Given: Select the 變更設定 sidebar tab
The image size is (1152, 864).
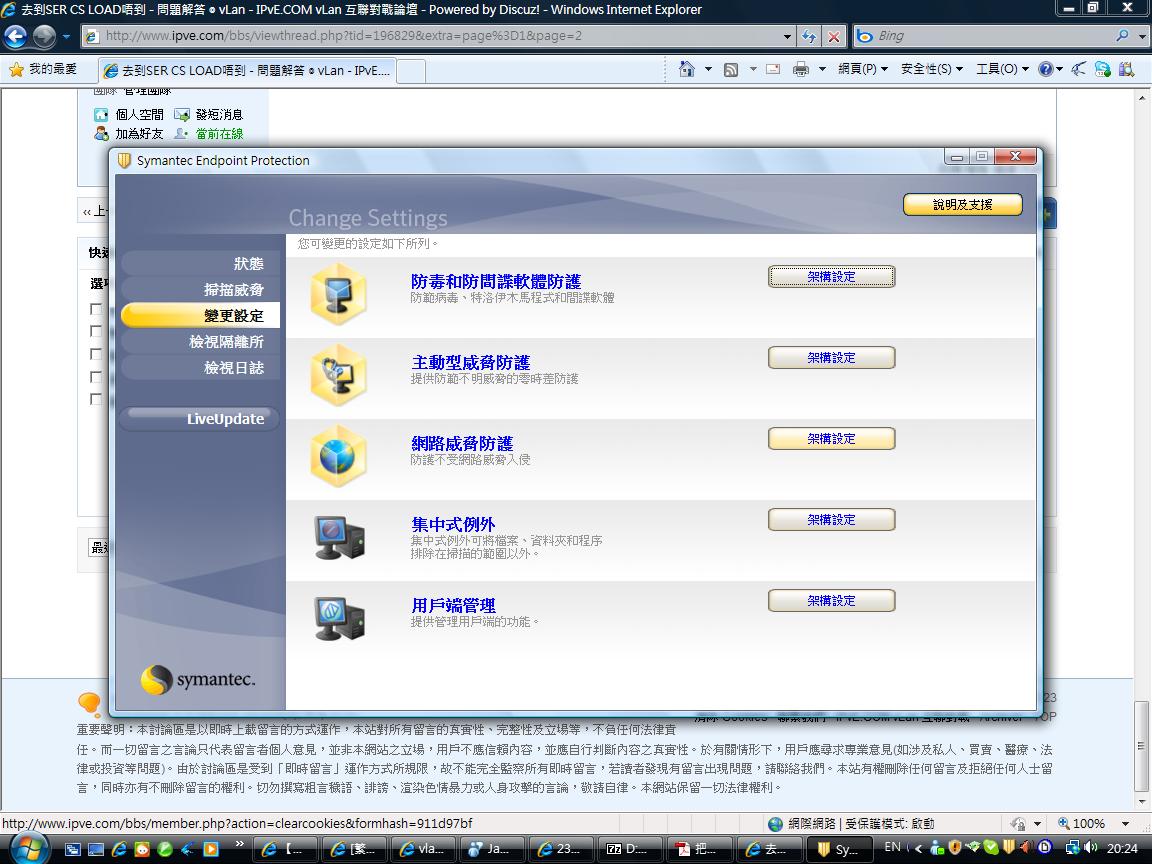Looking at the screenshot, I should click(200, 316).
